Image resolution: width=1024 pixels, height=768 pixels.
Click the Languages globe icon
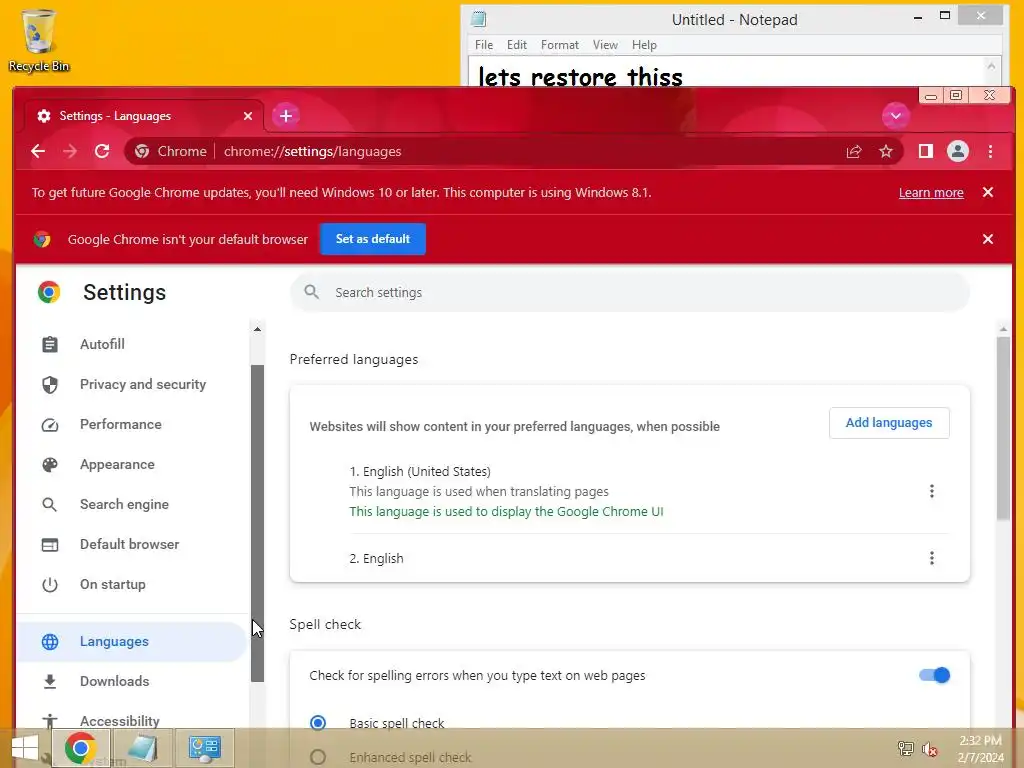click(50, 642)
